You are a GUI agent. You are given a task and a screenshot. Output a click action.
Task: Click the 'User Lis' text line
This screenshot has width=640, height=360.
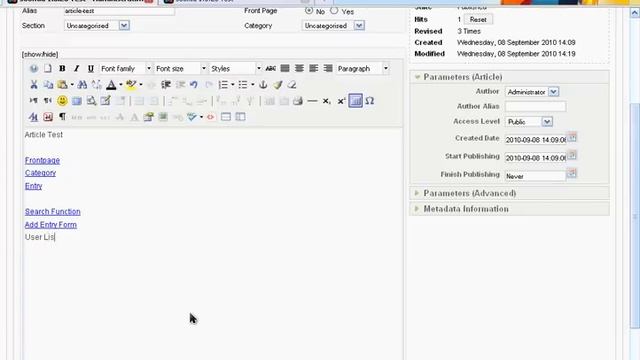40,237
